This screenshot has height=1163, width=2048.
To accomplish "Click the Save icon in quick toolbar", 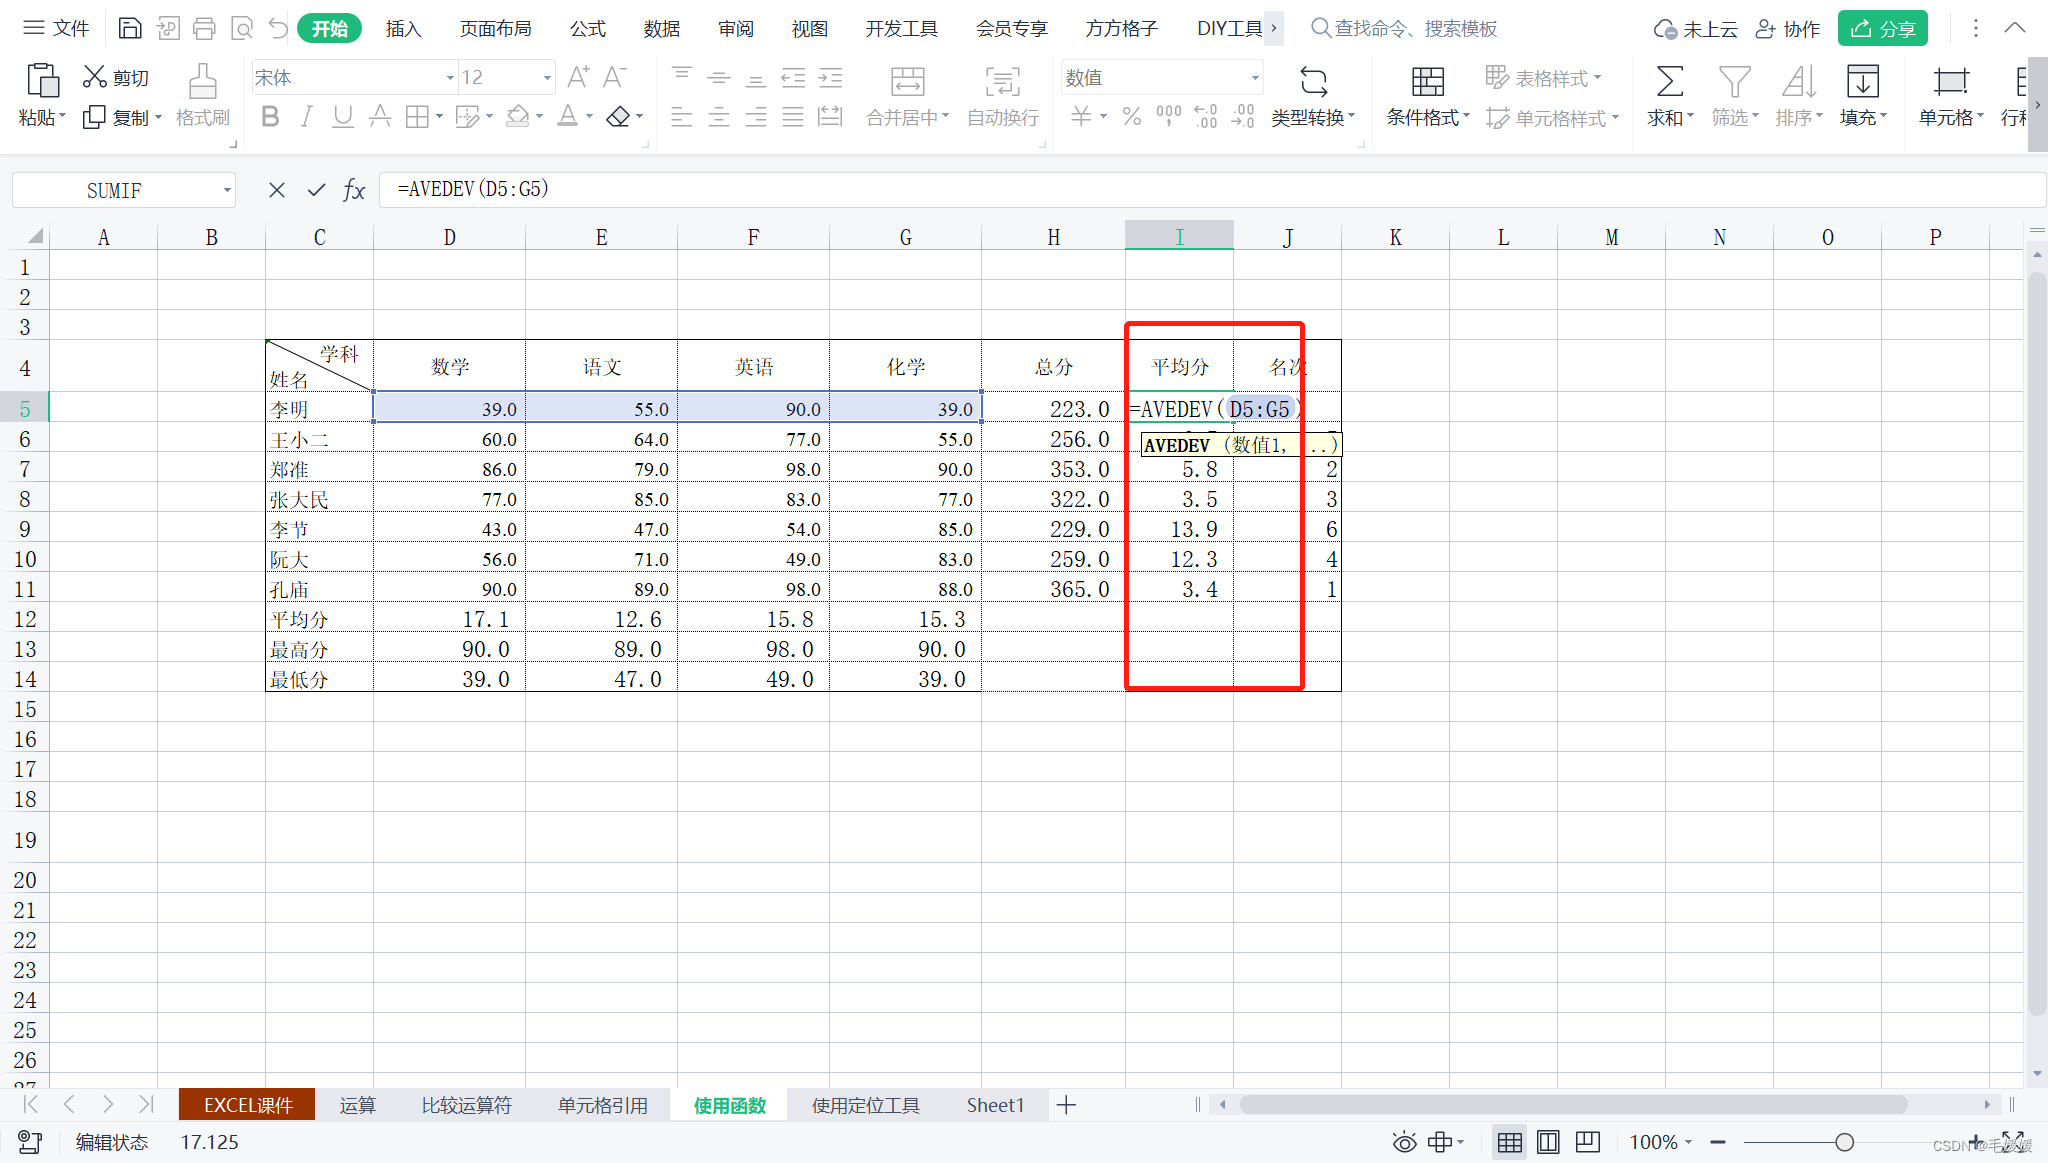I will (x=130, y=28).
